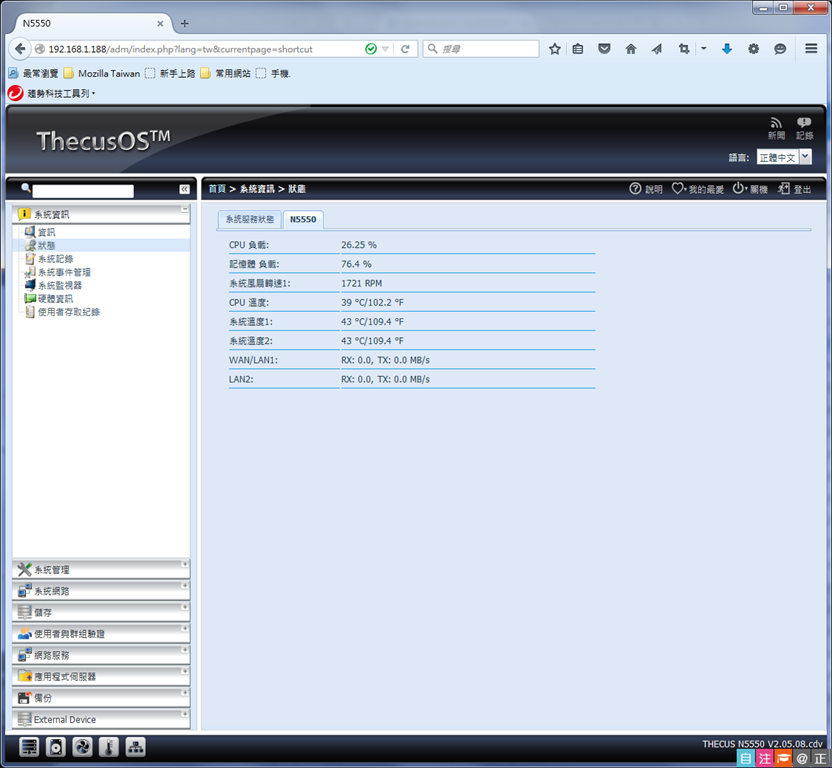832x768 pixels.
Task: Switch to the 系統服務狀態 tab
Action: [x=249, y=219]
